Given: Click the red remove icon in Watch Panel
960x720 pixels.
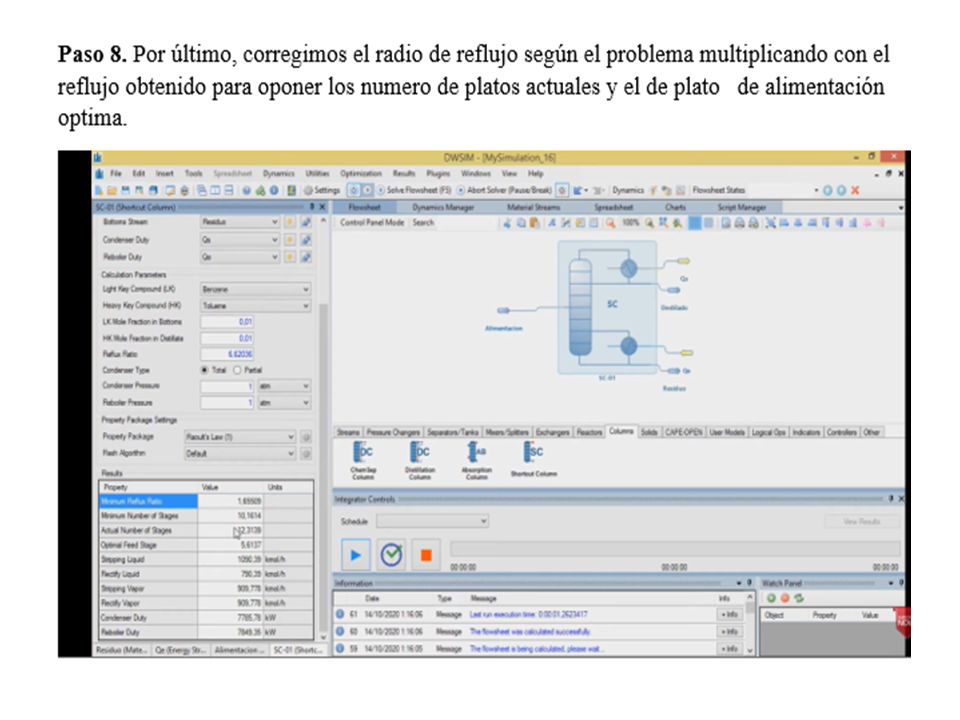Looking at the screenshot, I should click(x=784, y=598).
